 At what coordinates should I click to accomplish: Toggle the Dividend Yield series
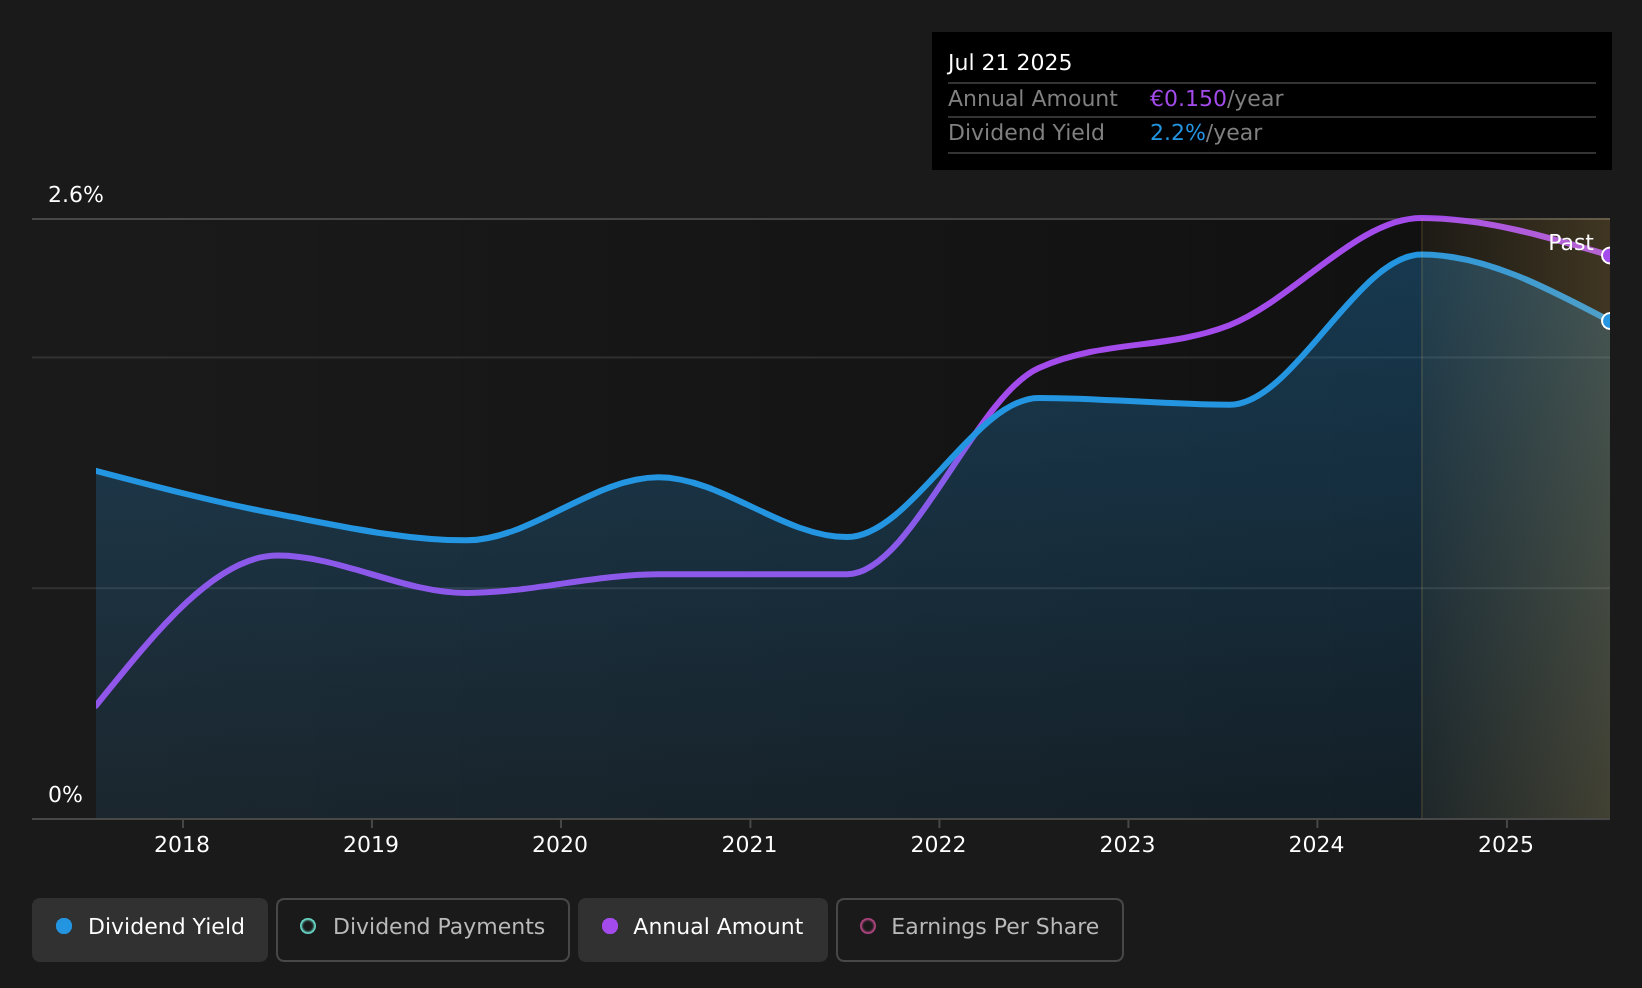[150, 930]
